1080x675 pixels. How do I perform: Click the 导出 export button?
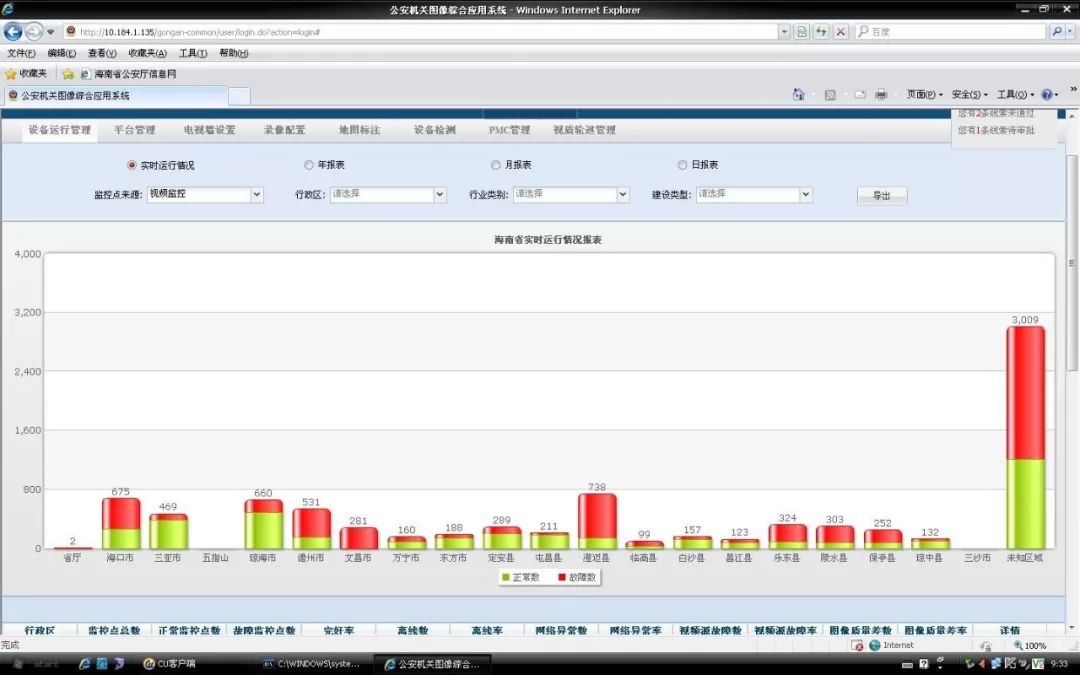[882, 196]
